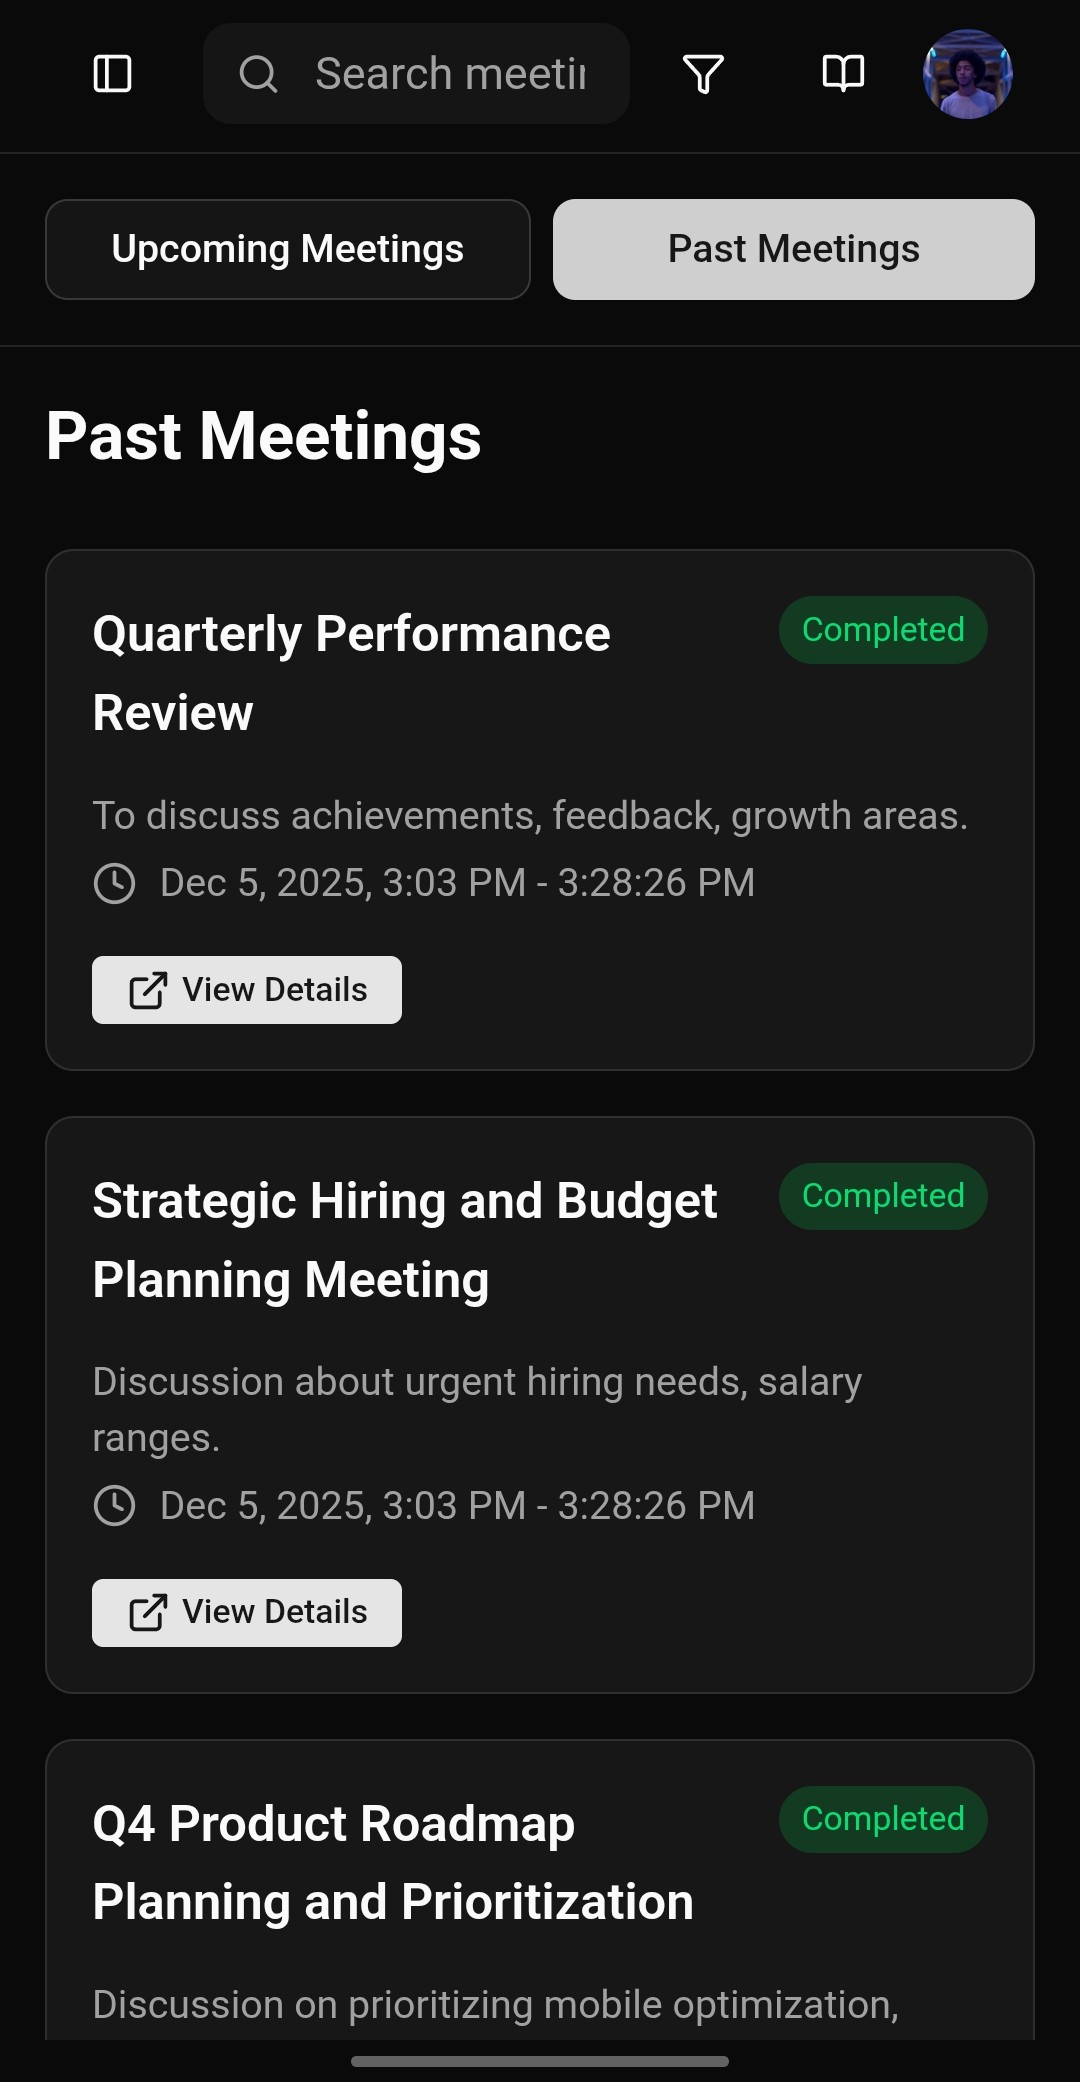
Task: Click the Past Meetings page heading
Action: [x=264, y=437]
